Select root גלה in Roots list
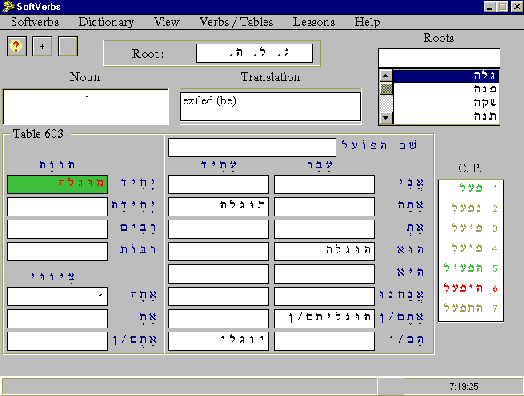The height and width of the screenshot is (396, 524). (x=446, y=76)
